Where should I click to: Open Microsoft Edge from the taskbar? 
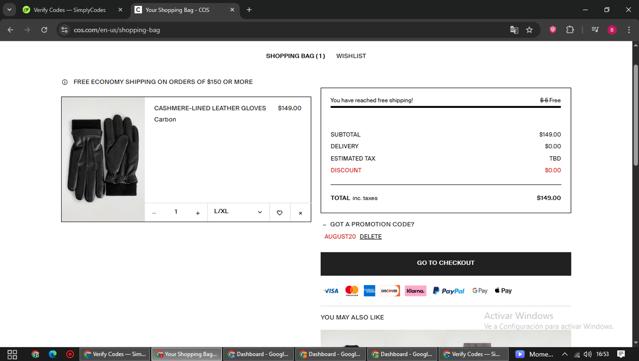(53, 354)
